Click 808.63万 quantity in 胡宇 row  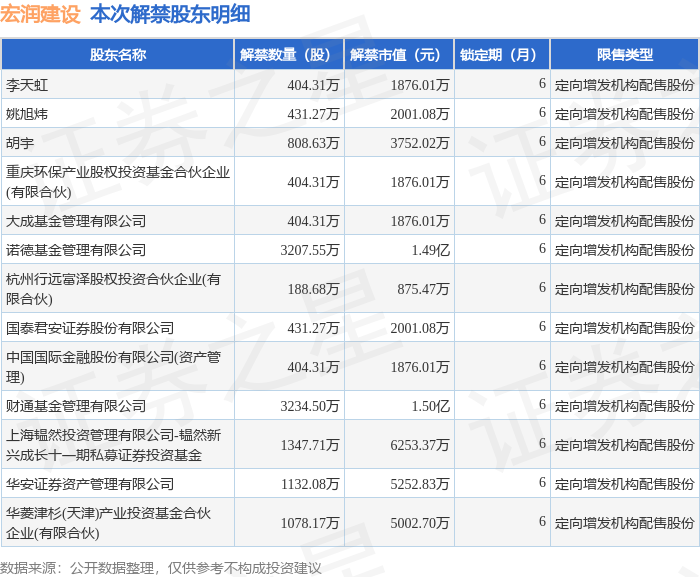(313, 143)
